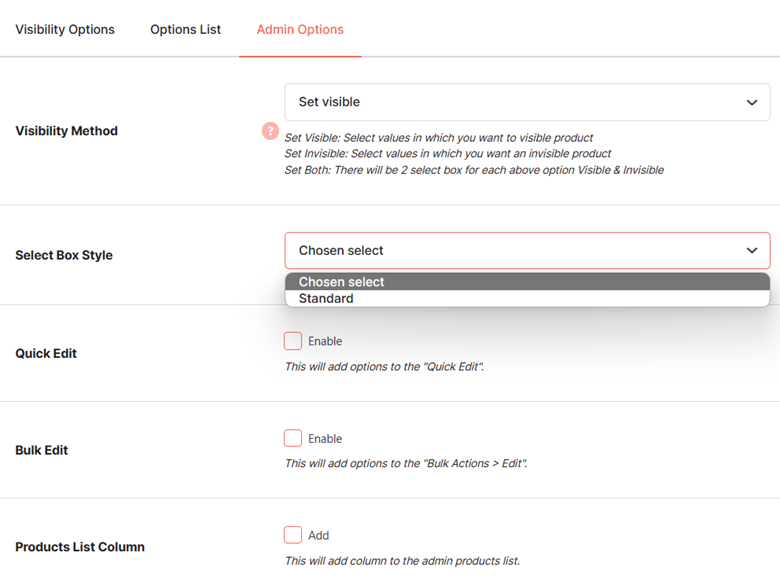Click the Set Both help description line

pyautogui.click(x=474, y=170)
